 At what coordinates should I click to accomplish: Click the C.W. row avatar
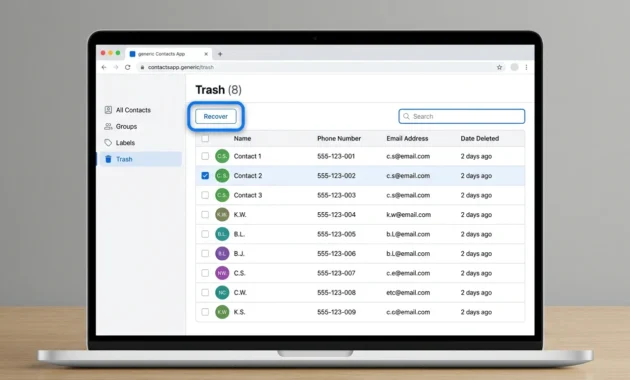tap(222, 292)
